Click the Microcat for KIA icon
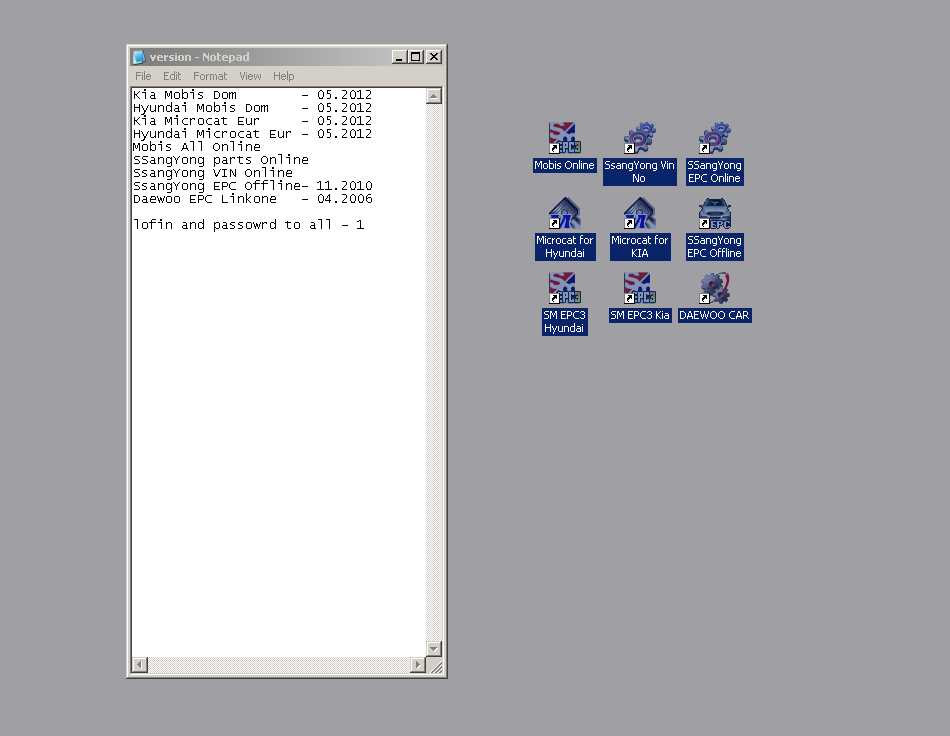950x736 pixels. (x=639, y=214)
